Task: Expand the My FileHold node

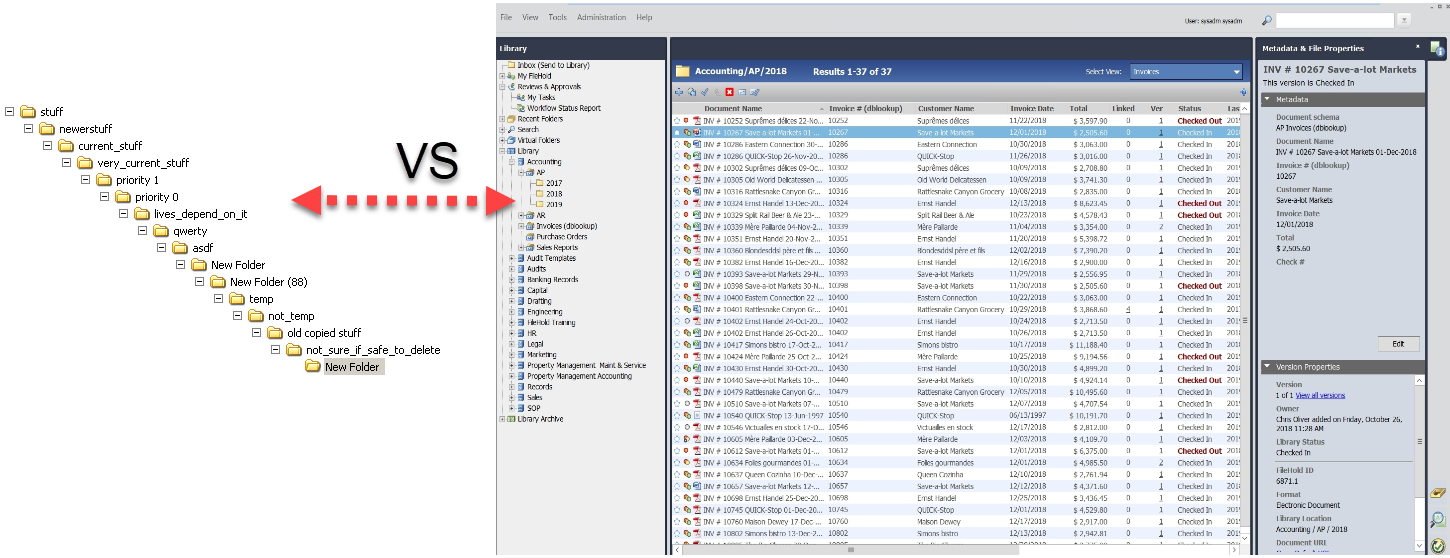Action: click(x=502, y=76)
